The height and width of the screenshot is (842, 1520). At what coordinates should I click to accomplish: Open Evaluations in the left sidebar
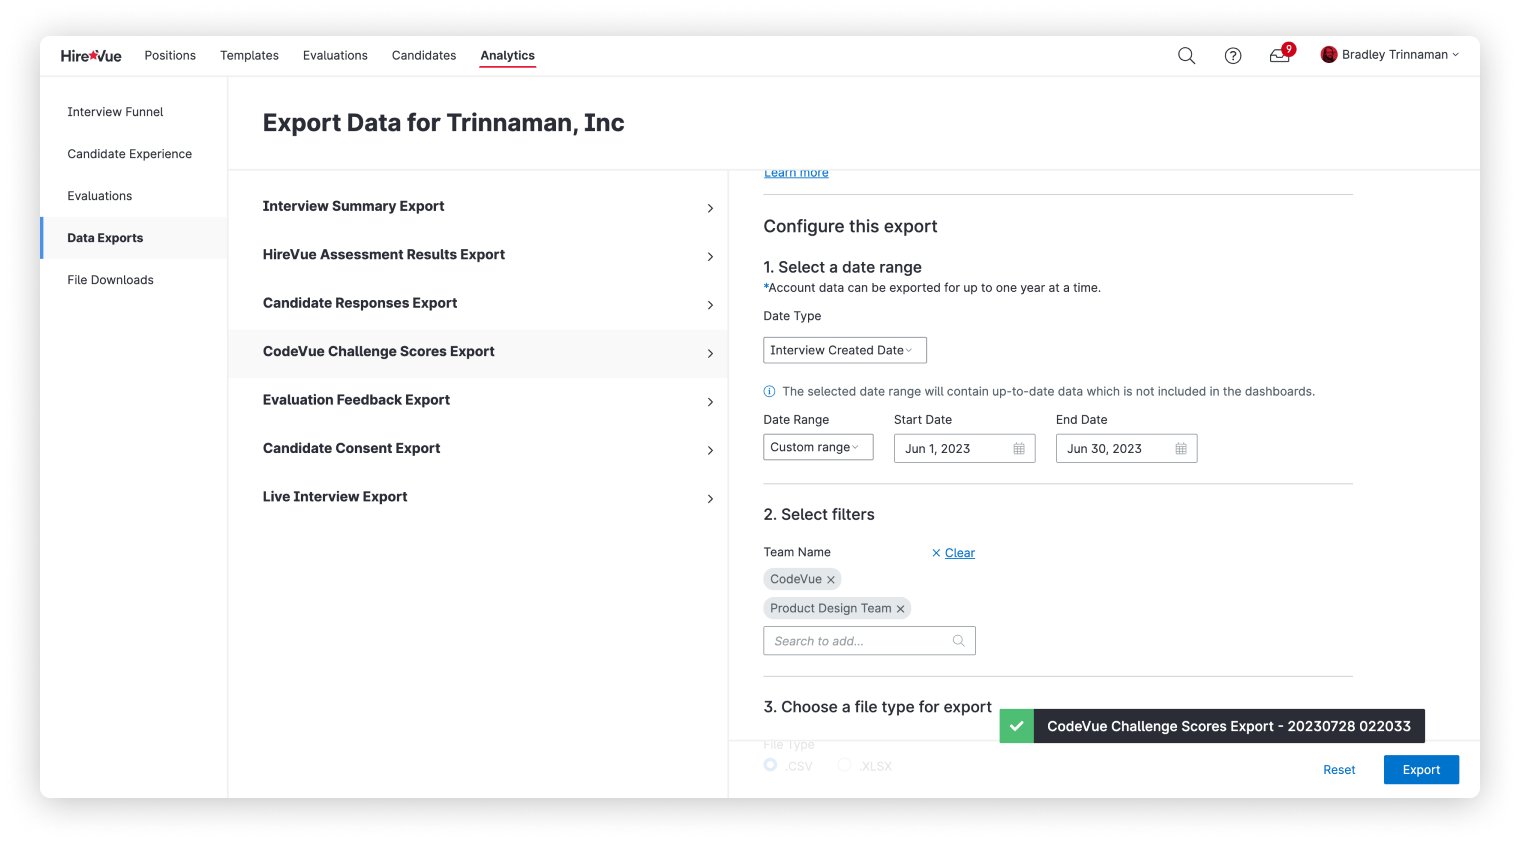pyautogui.click(x=134, y=196)
